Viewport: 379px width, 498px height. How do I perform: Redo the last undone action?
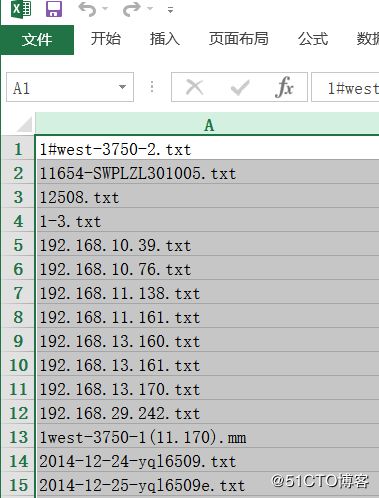tap(132, 9)
